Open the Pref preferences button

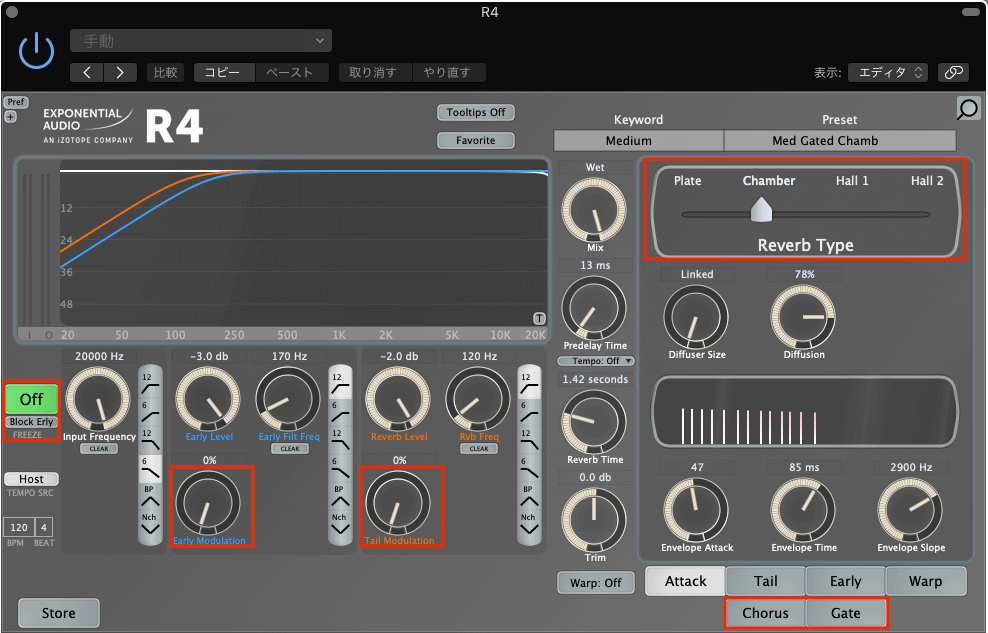16,102
